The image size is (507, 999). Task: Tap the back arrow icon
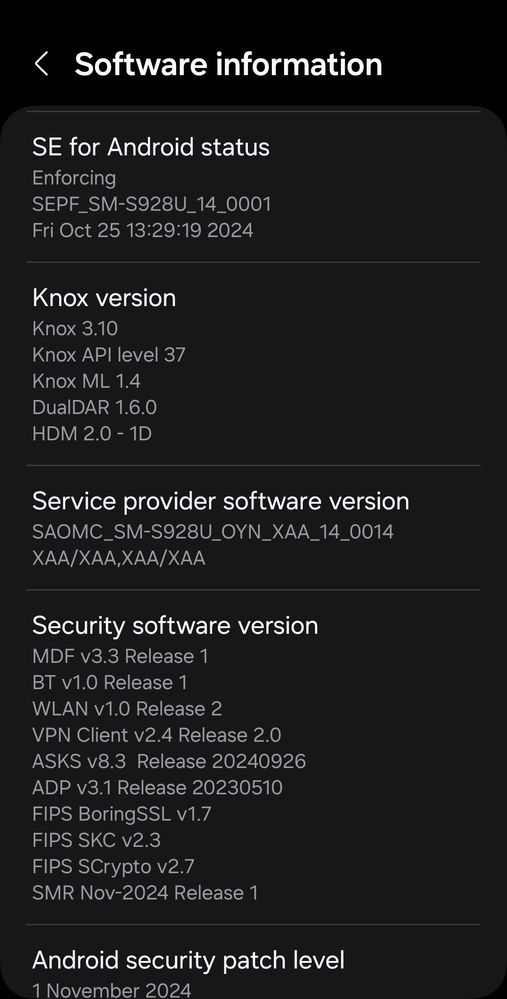point(41,64)
